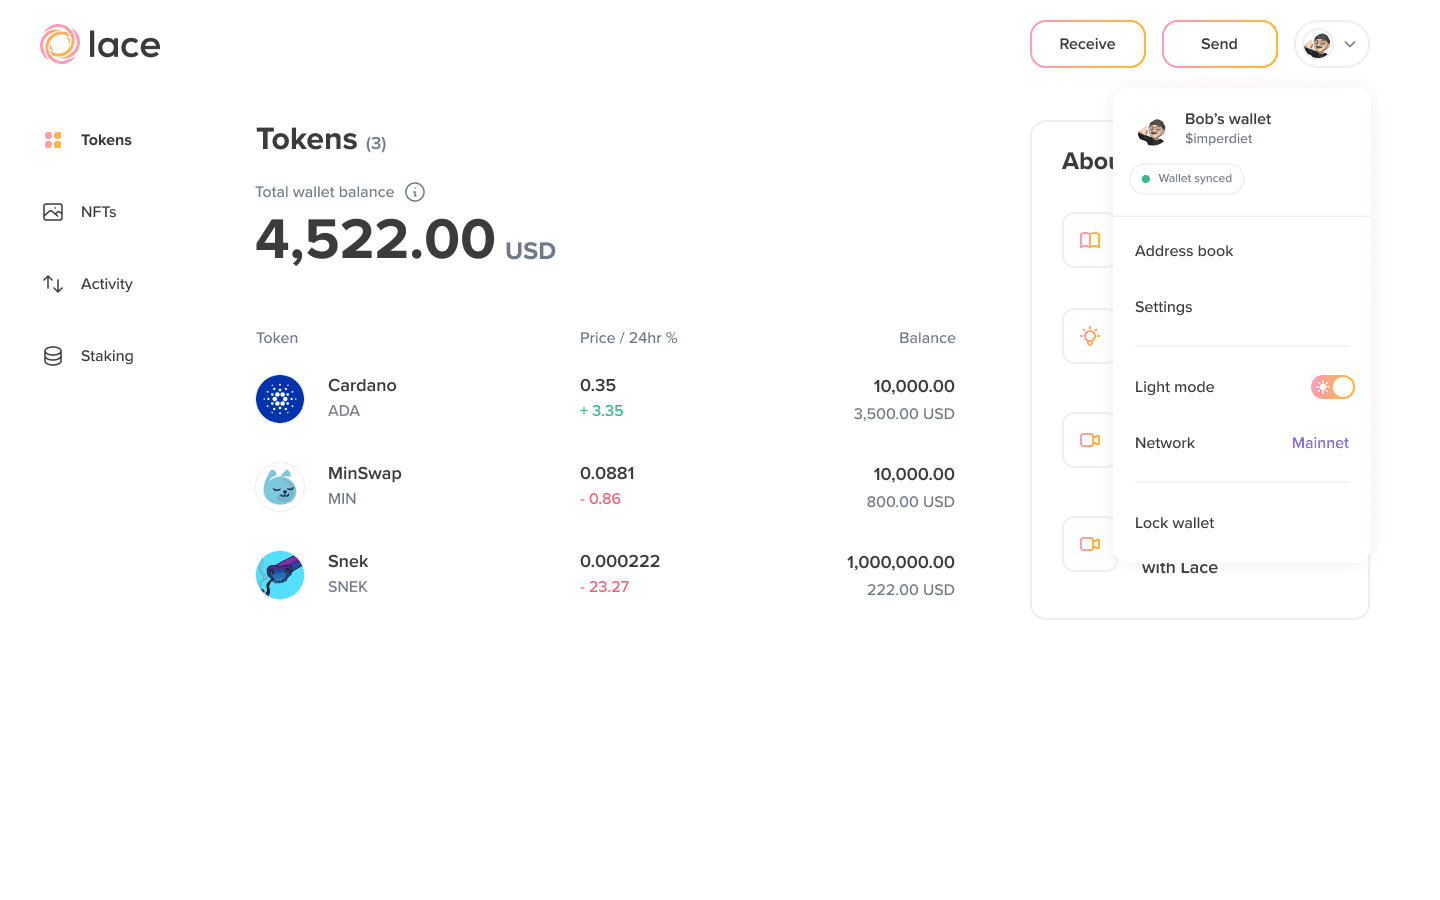Open Tokens via its grid icon

[x=53, y=140]
